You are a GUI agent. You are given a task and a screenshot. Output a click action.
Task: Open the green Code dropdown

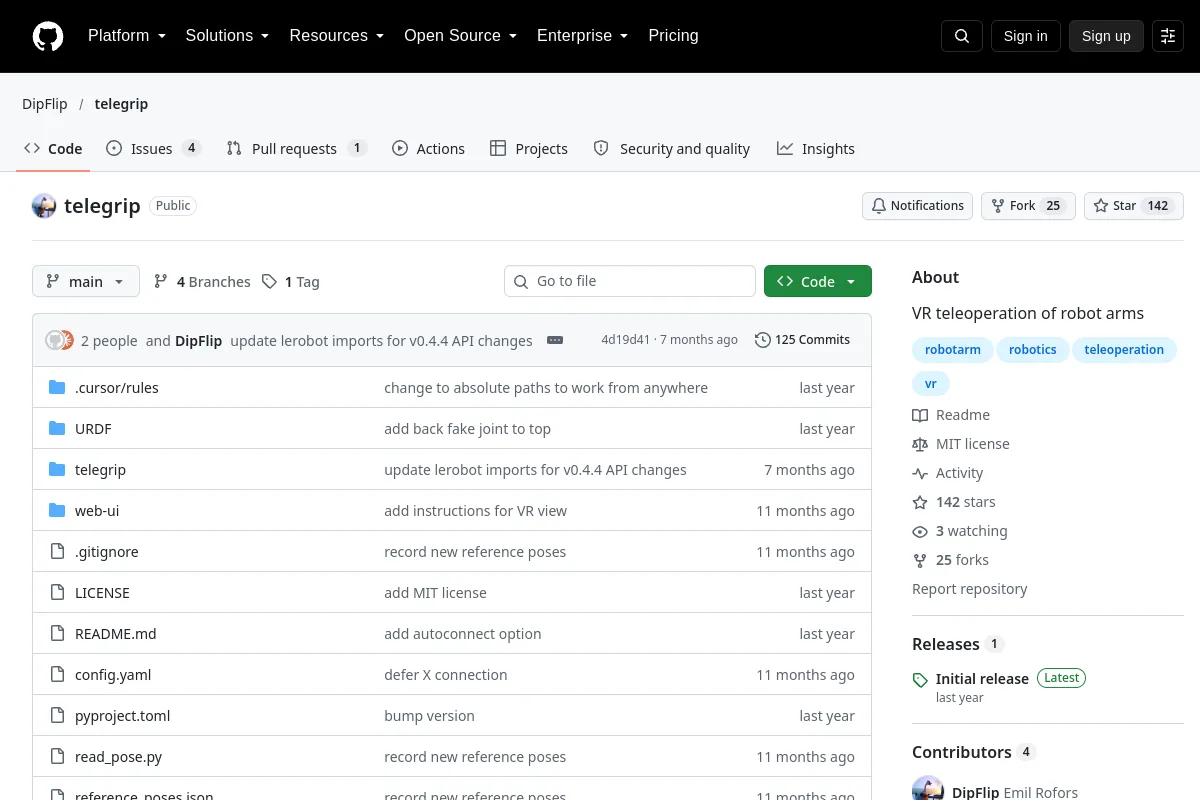tap(818, 282)
